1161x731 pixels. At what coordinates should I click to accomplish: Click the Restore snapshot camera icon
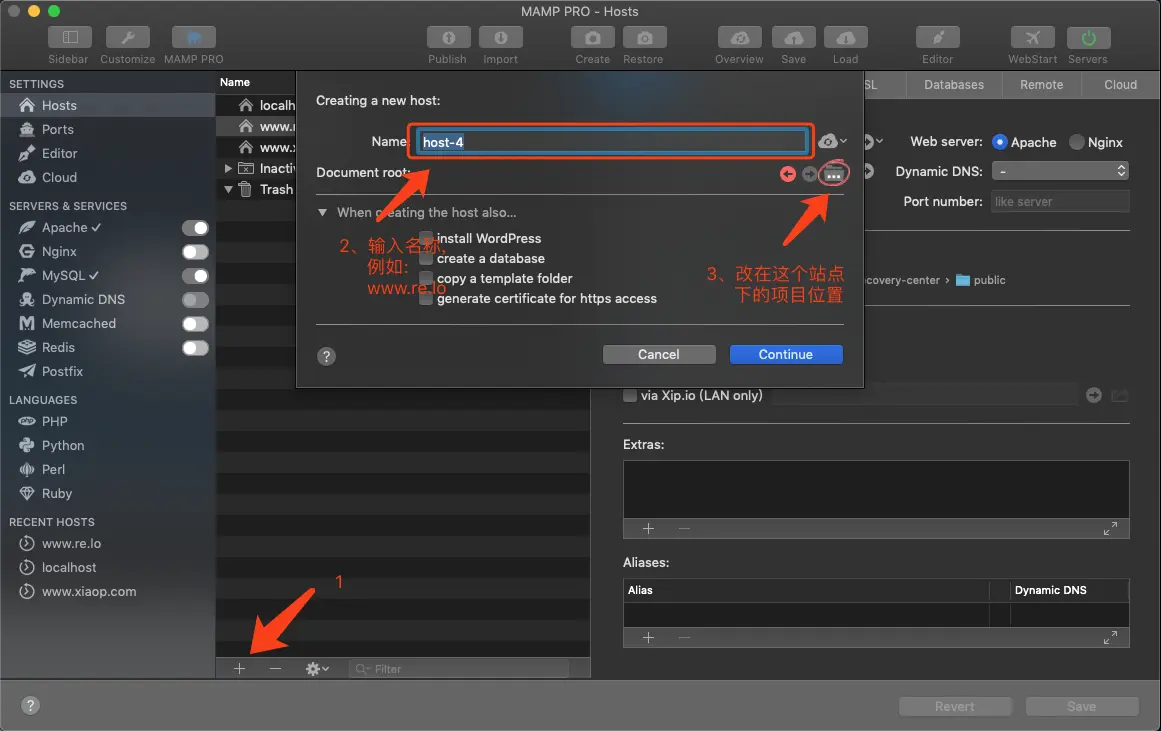(x=644, y=37)
